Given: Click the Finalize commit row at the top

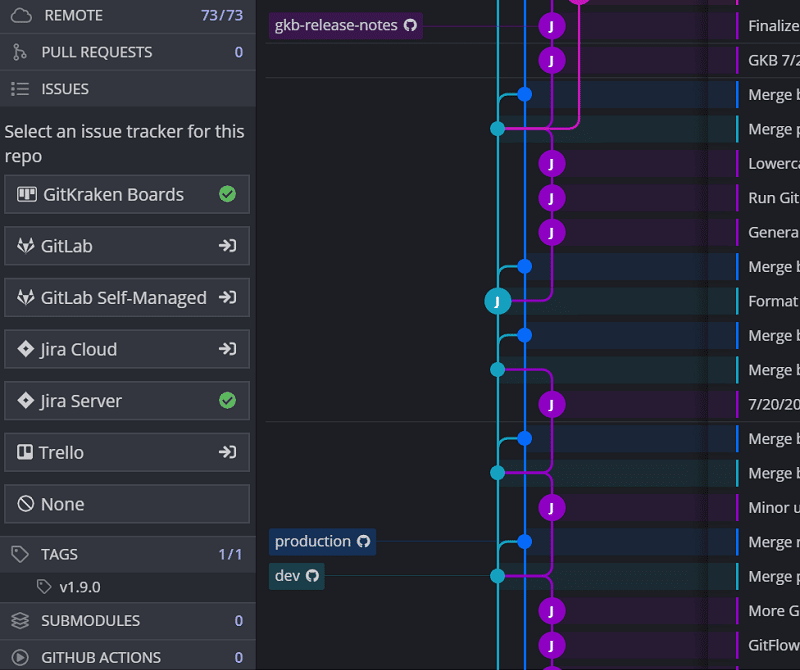Looking at the screenshot, I should coord(772,26).
